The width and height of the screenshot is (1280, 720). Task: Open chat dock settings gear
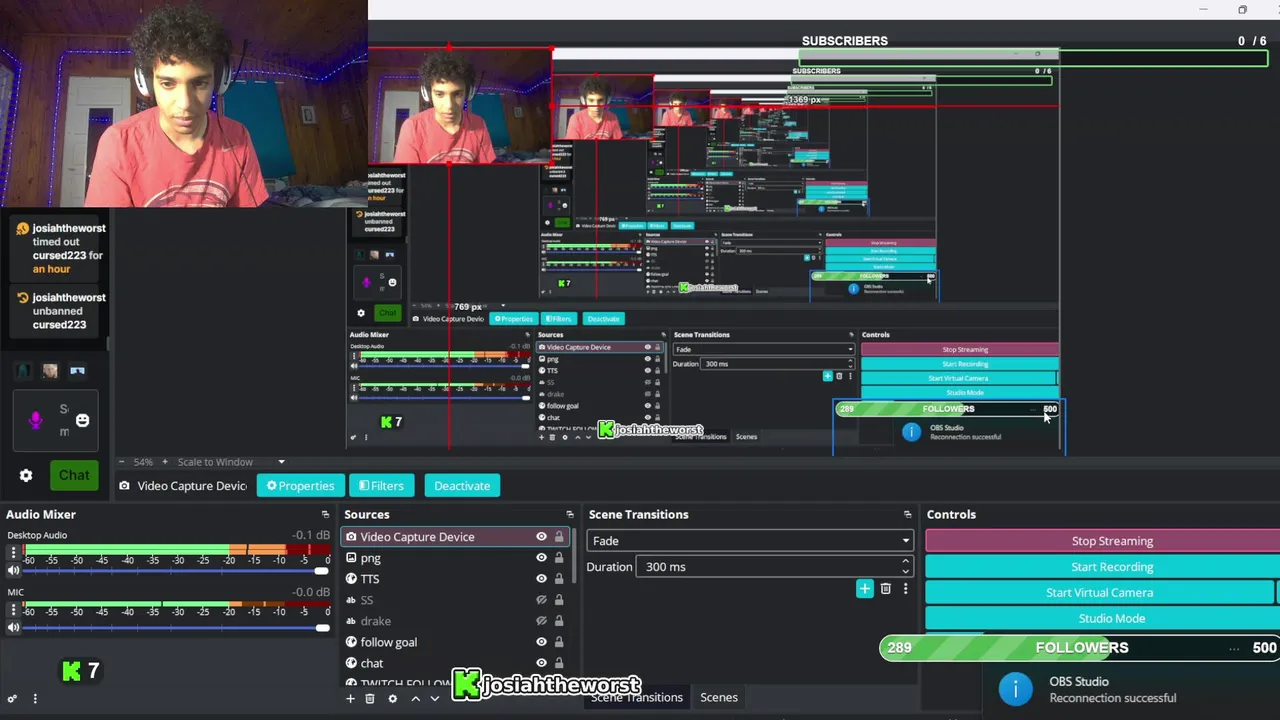point(26,476)
